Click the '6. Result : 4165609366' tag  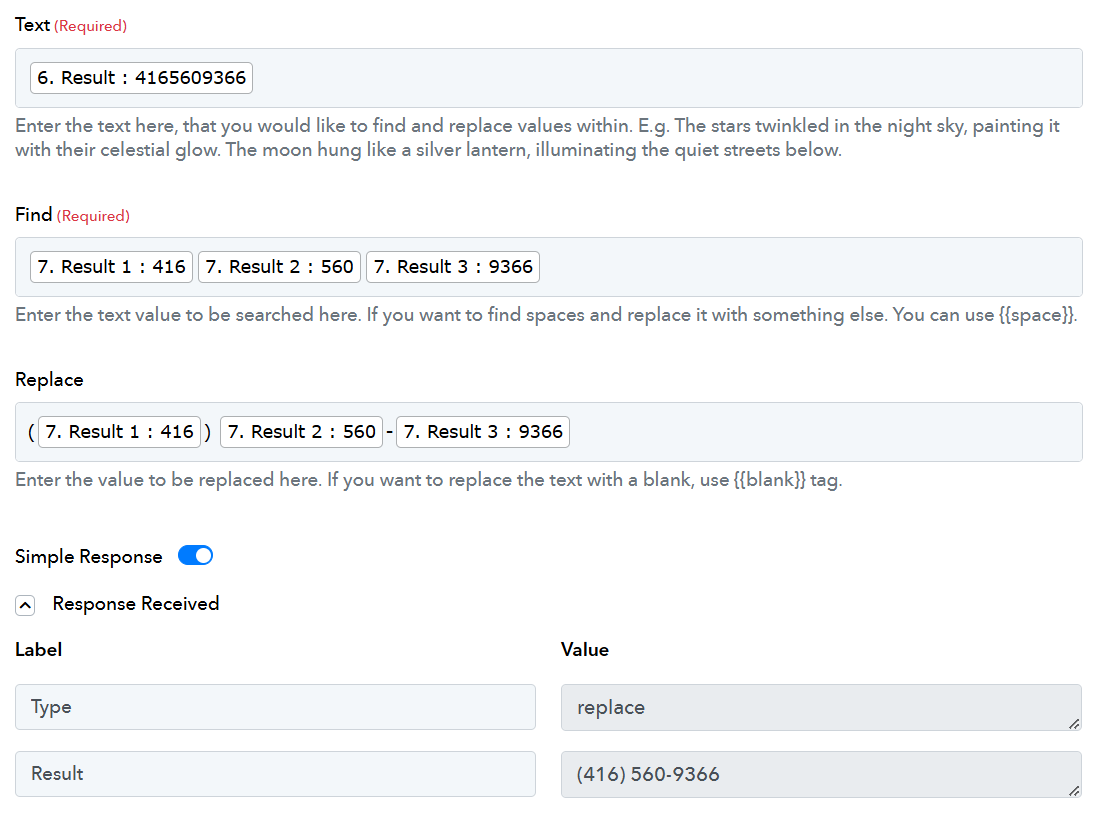(141, 78)
